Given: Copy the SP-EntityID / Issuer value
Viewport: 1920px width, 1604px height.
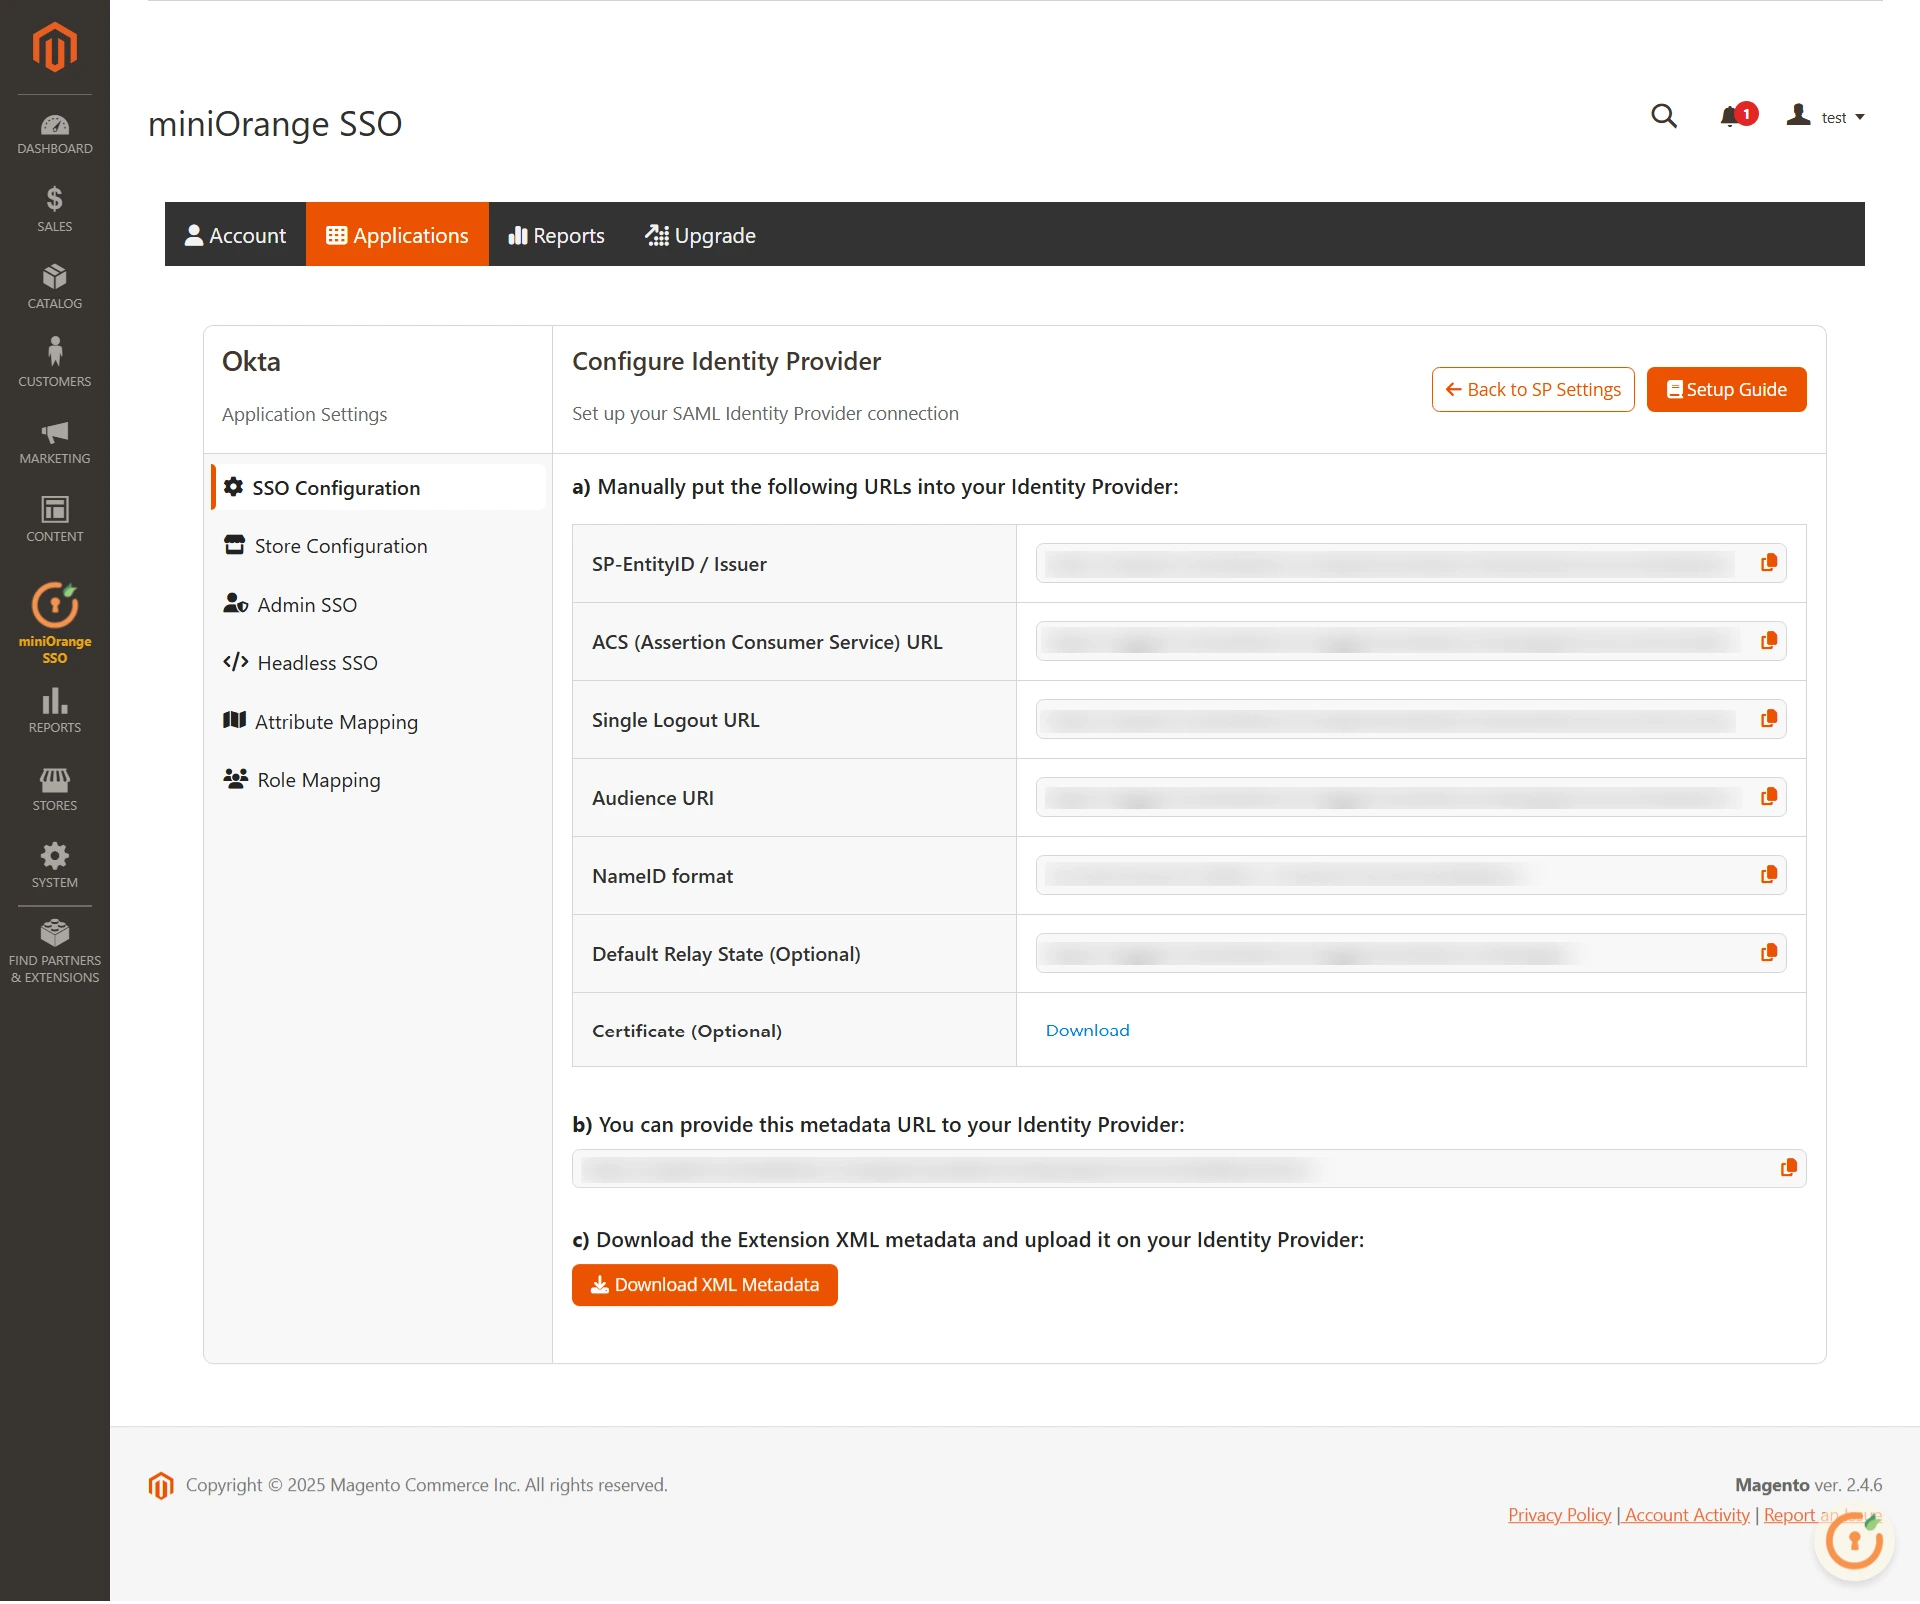Looking at the screenshot, I should pos(1768,562).
